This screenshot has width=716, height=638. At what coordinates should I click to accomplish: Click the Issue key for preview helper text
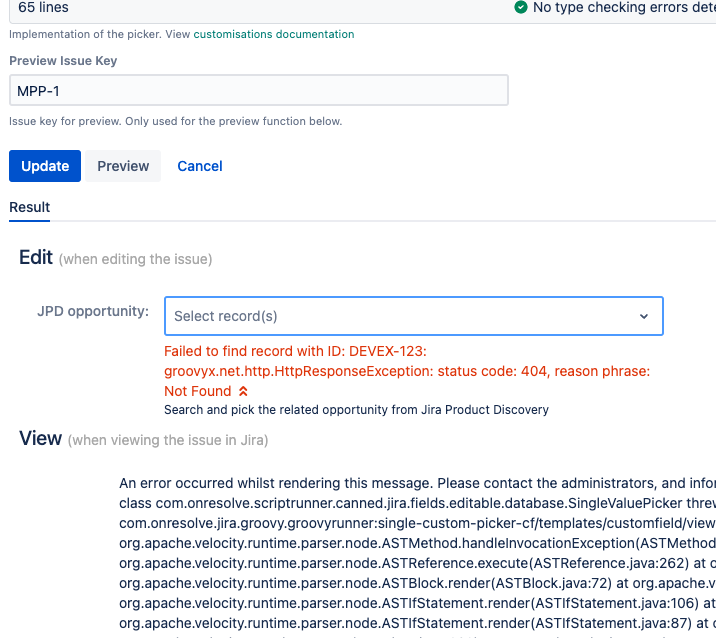coord(175,121)
